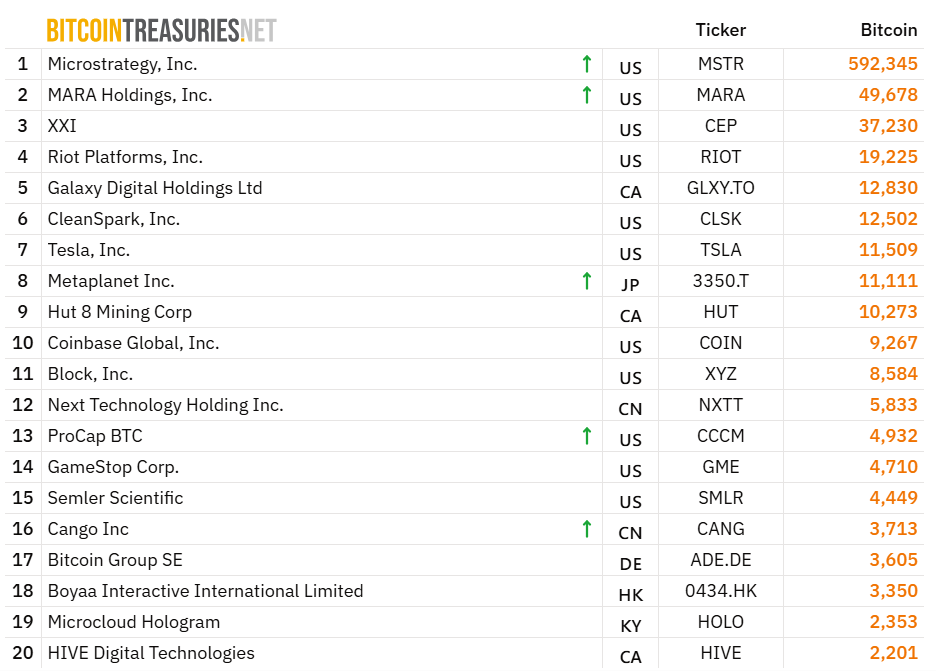Click the 3350.T ticker symbol
Image resolution: width=936 pixels, height=671 pixels.
point(720,281)
